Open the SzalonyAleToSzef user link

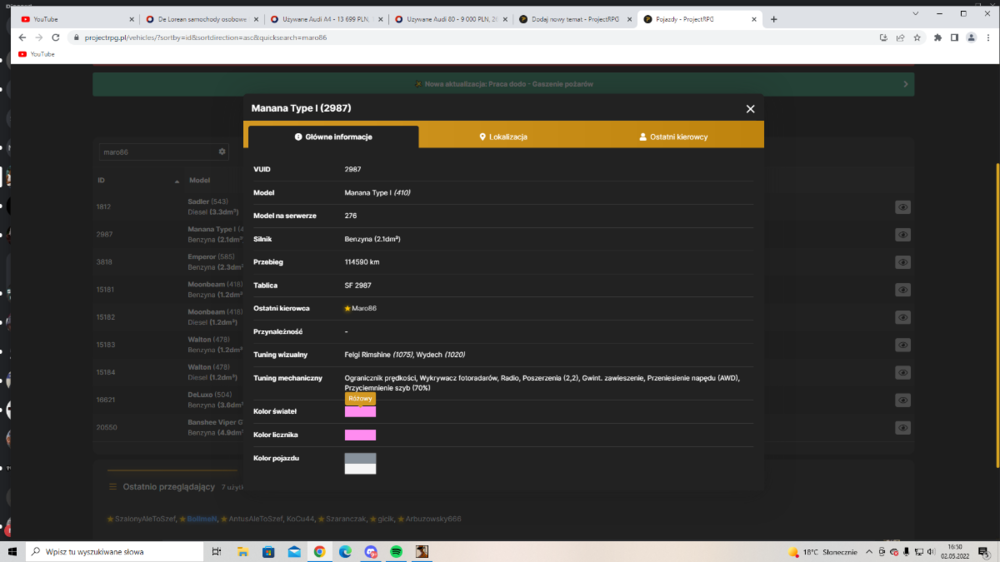pyautogui.click(x=145, y=519)
